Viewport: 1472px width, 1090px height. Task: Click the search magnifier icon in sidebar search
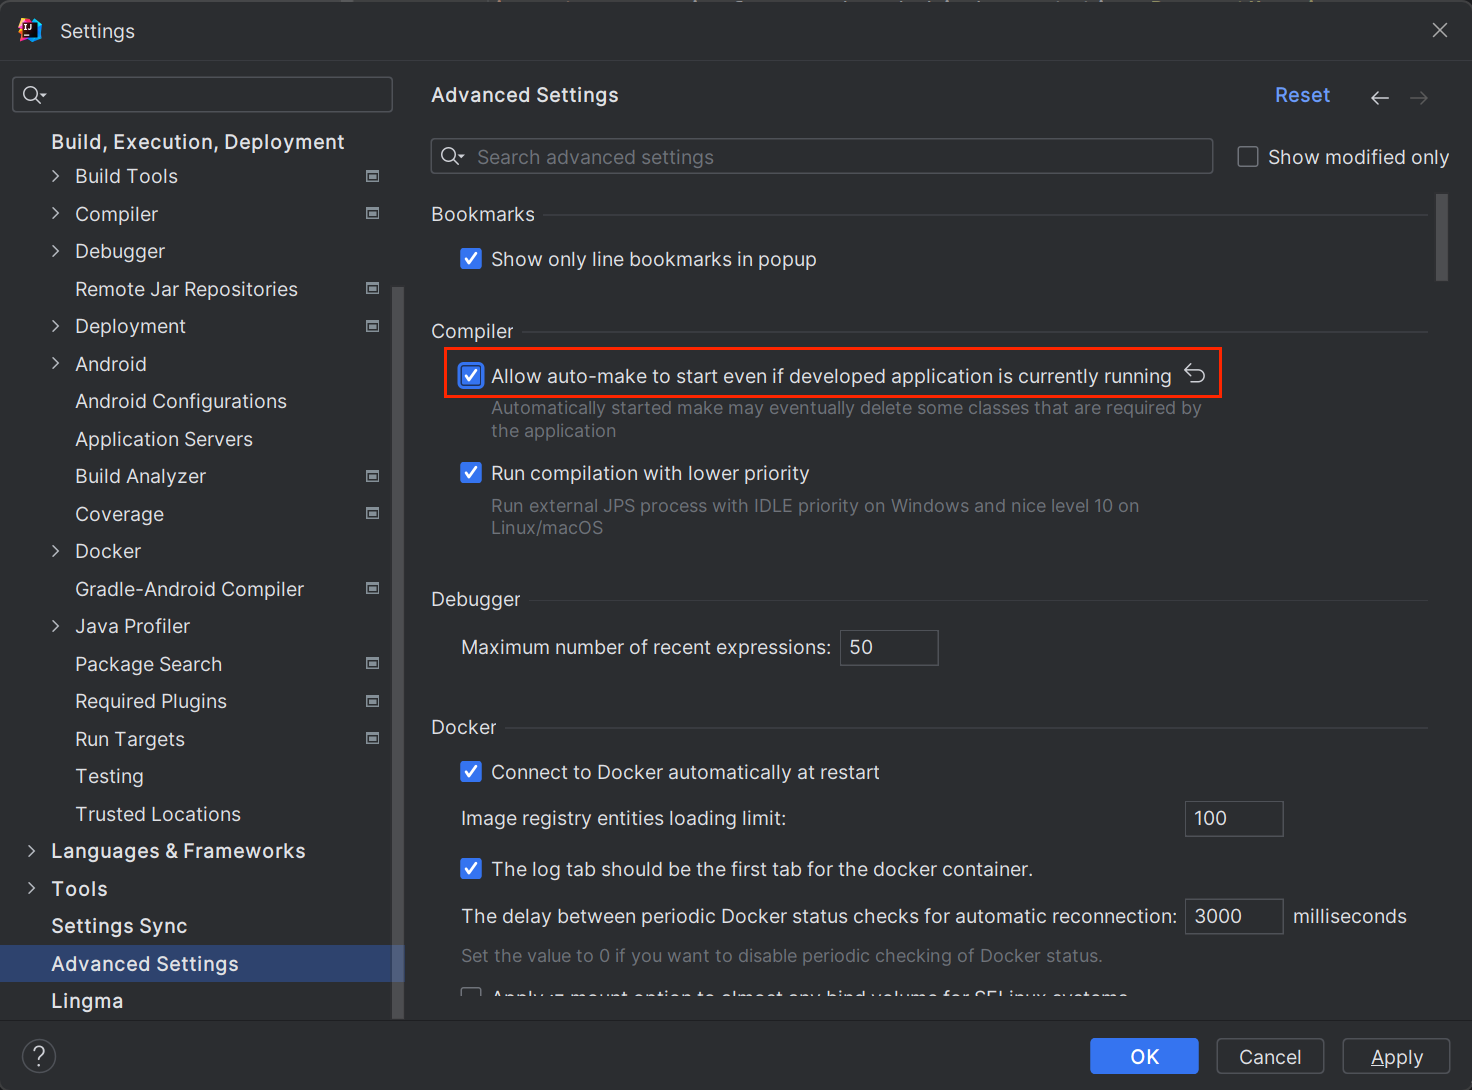[x=33, y=95]
